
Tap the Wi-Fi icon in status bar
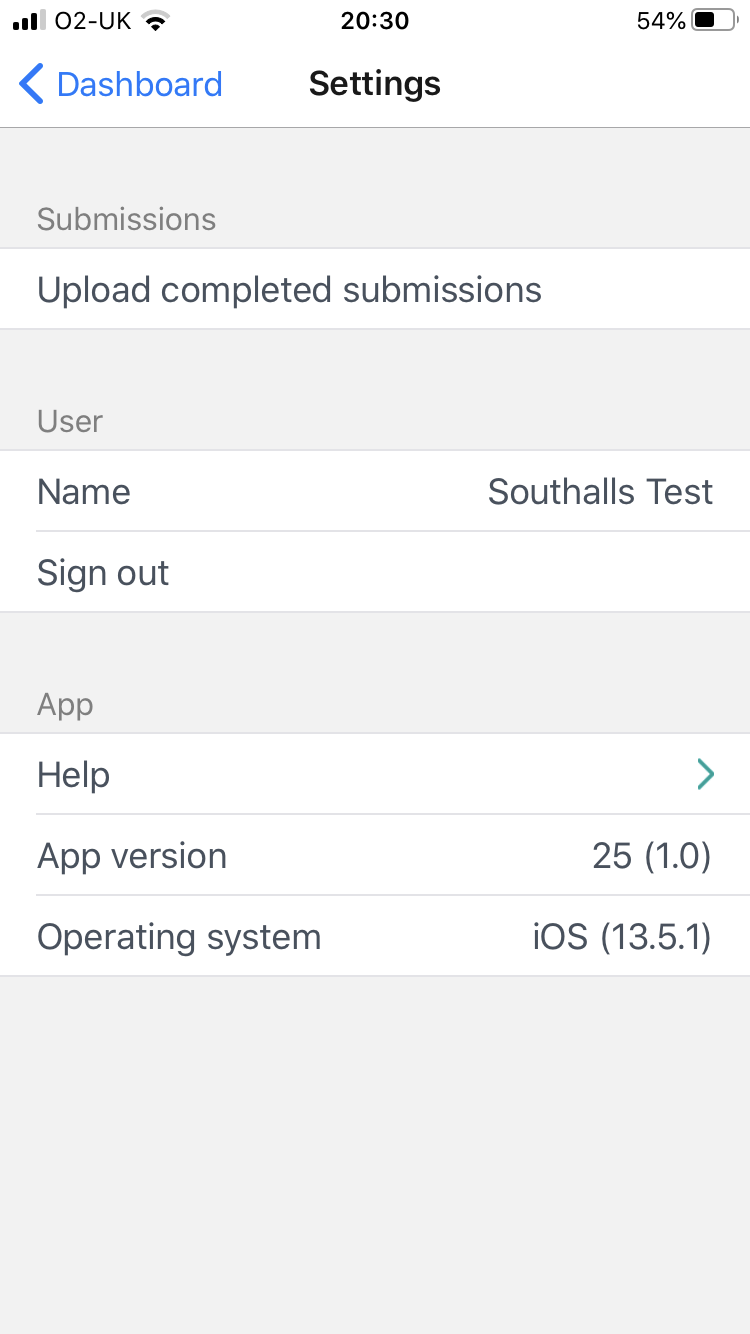tap(155, 20)
